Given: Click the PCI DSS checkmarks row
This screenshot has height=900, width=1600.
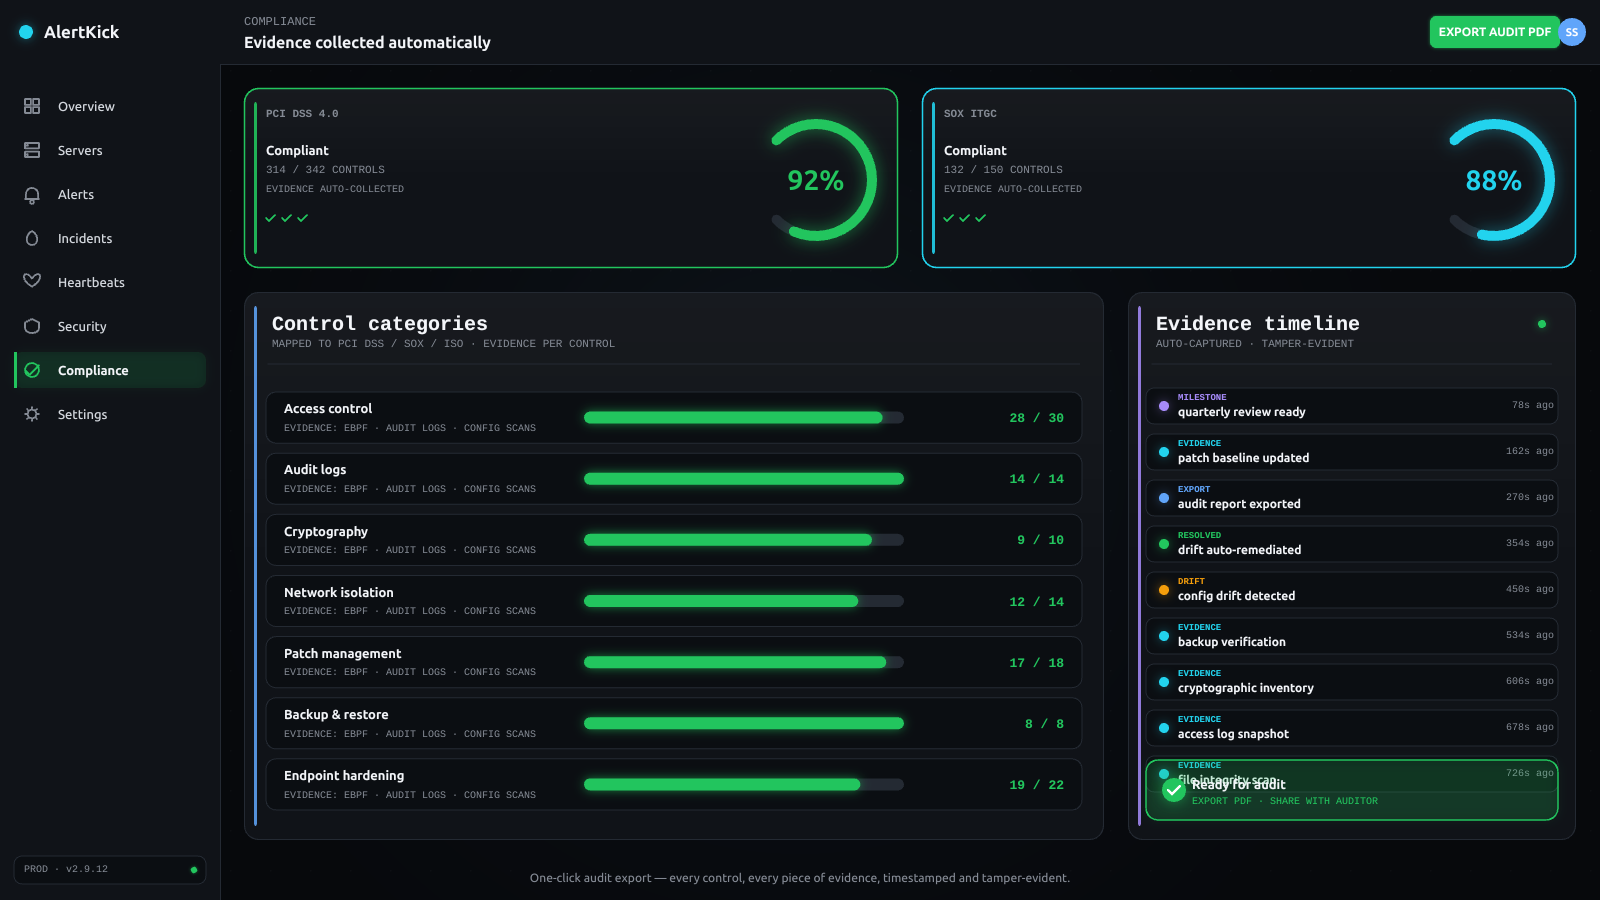Looking at the screenshot, I should tap(287, 218).
